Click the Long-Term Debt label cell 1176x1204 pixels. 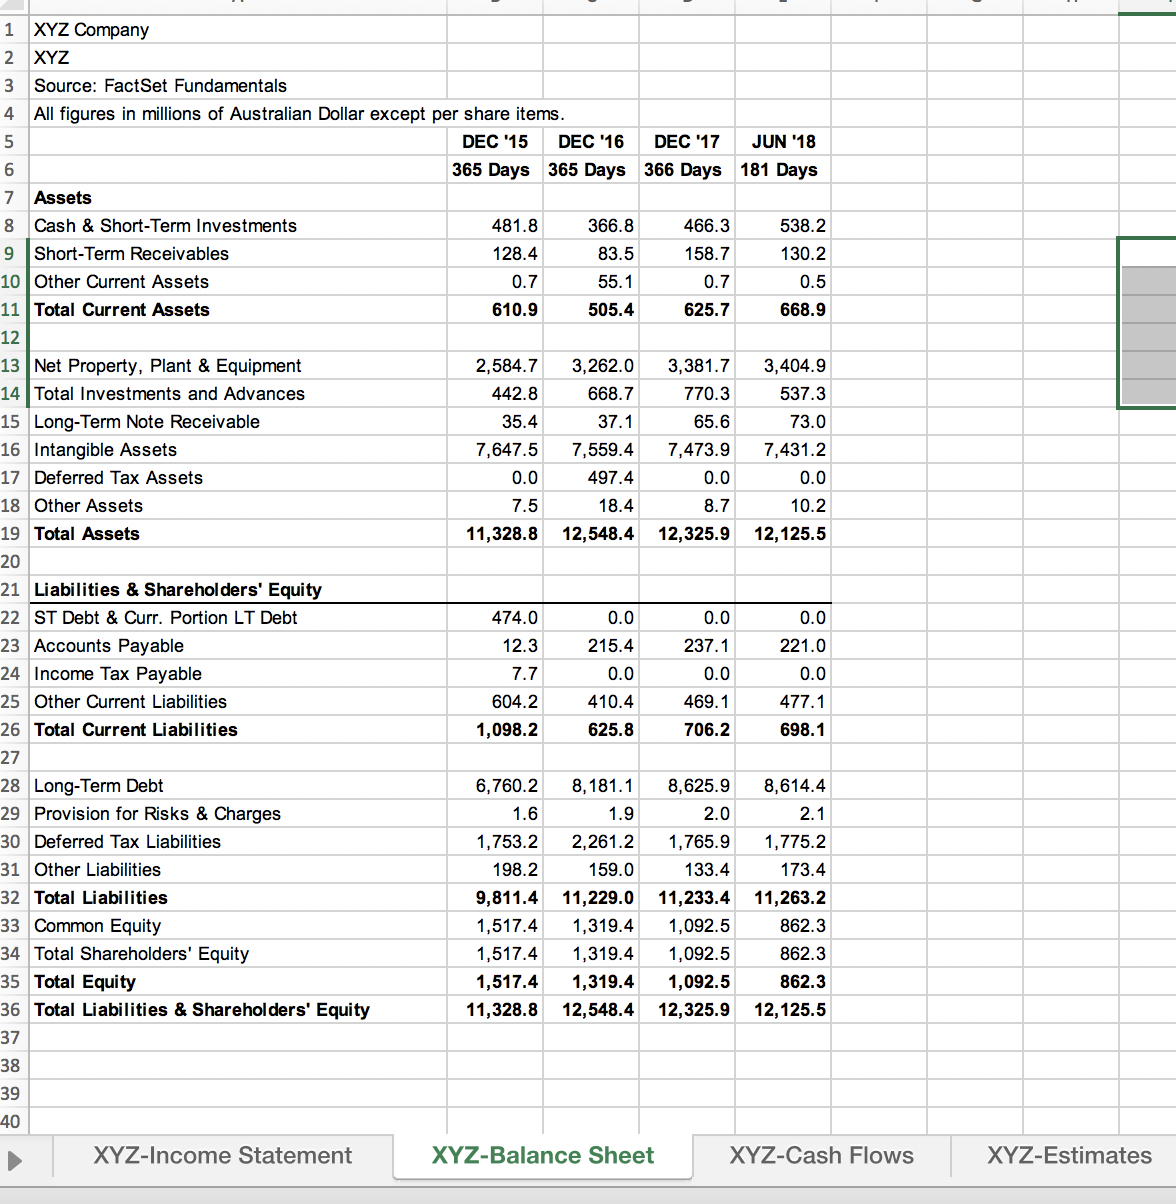(98, 785)
